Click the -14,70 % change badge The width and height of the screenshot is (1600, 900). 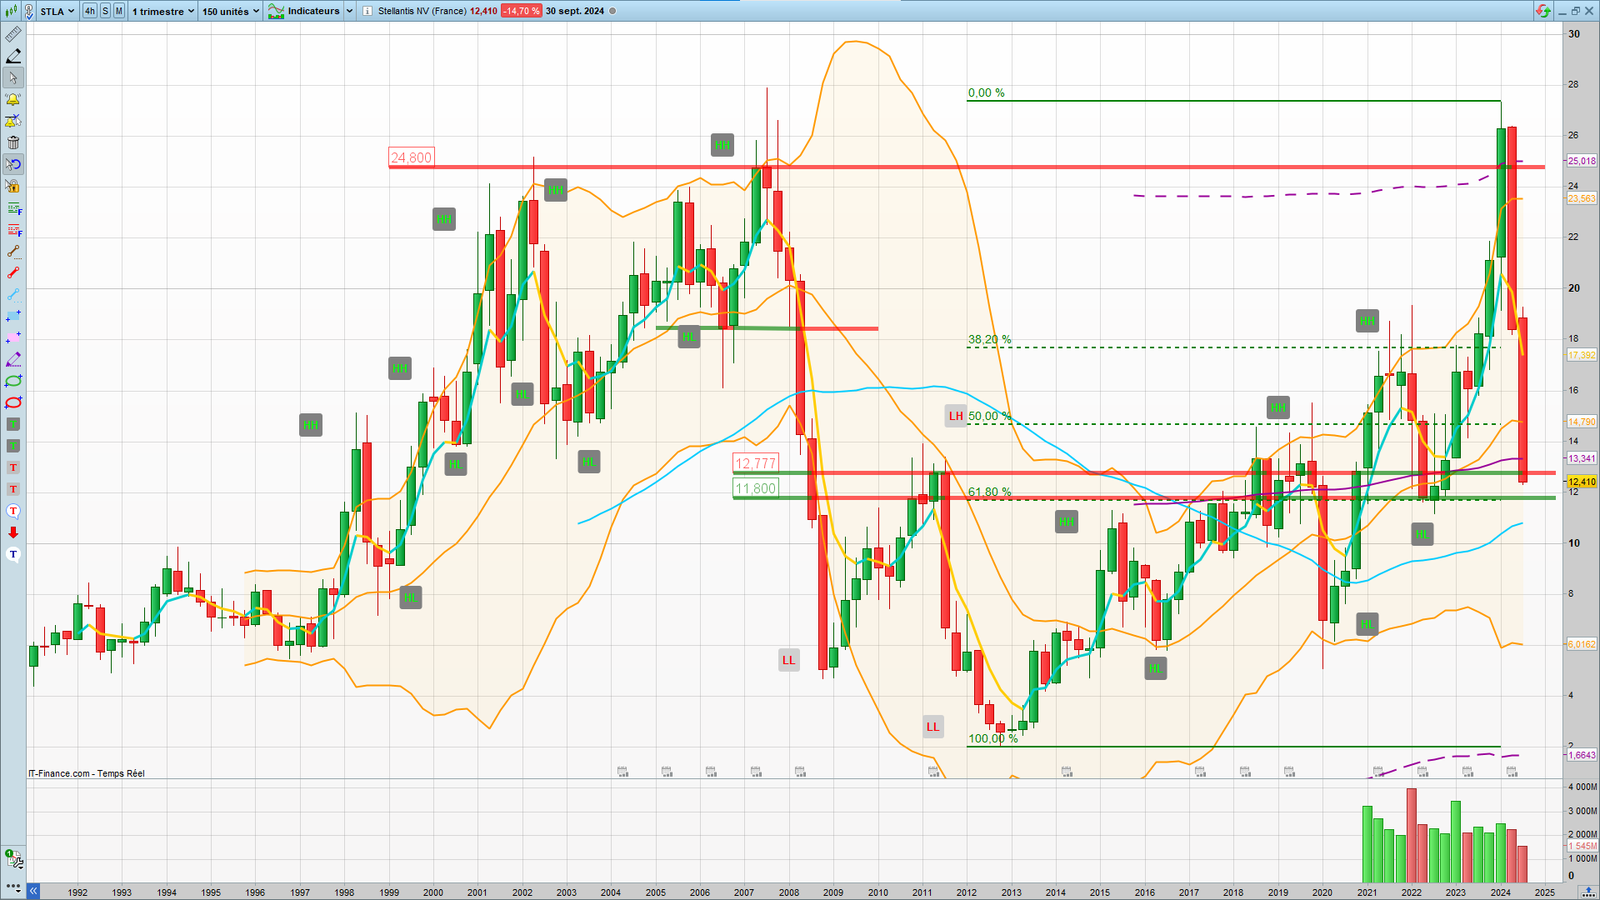click(x=521, y=11)
